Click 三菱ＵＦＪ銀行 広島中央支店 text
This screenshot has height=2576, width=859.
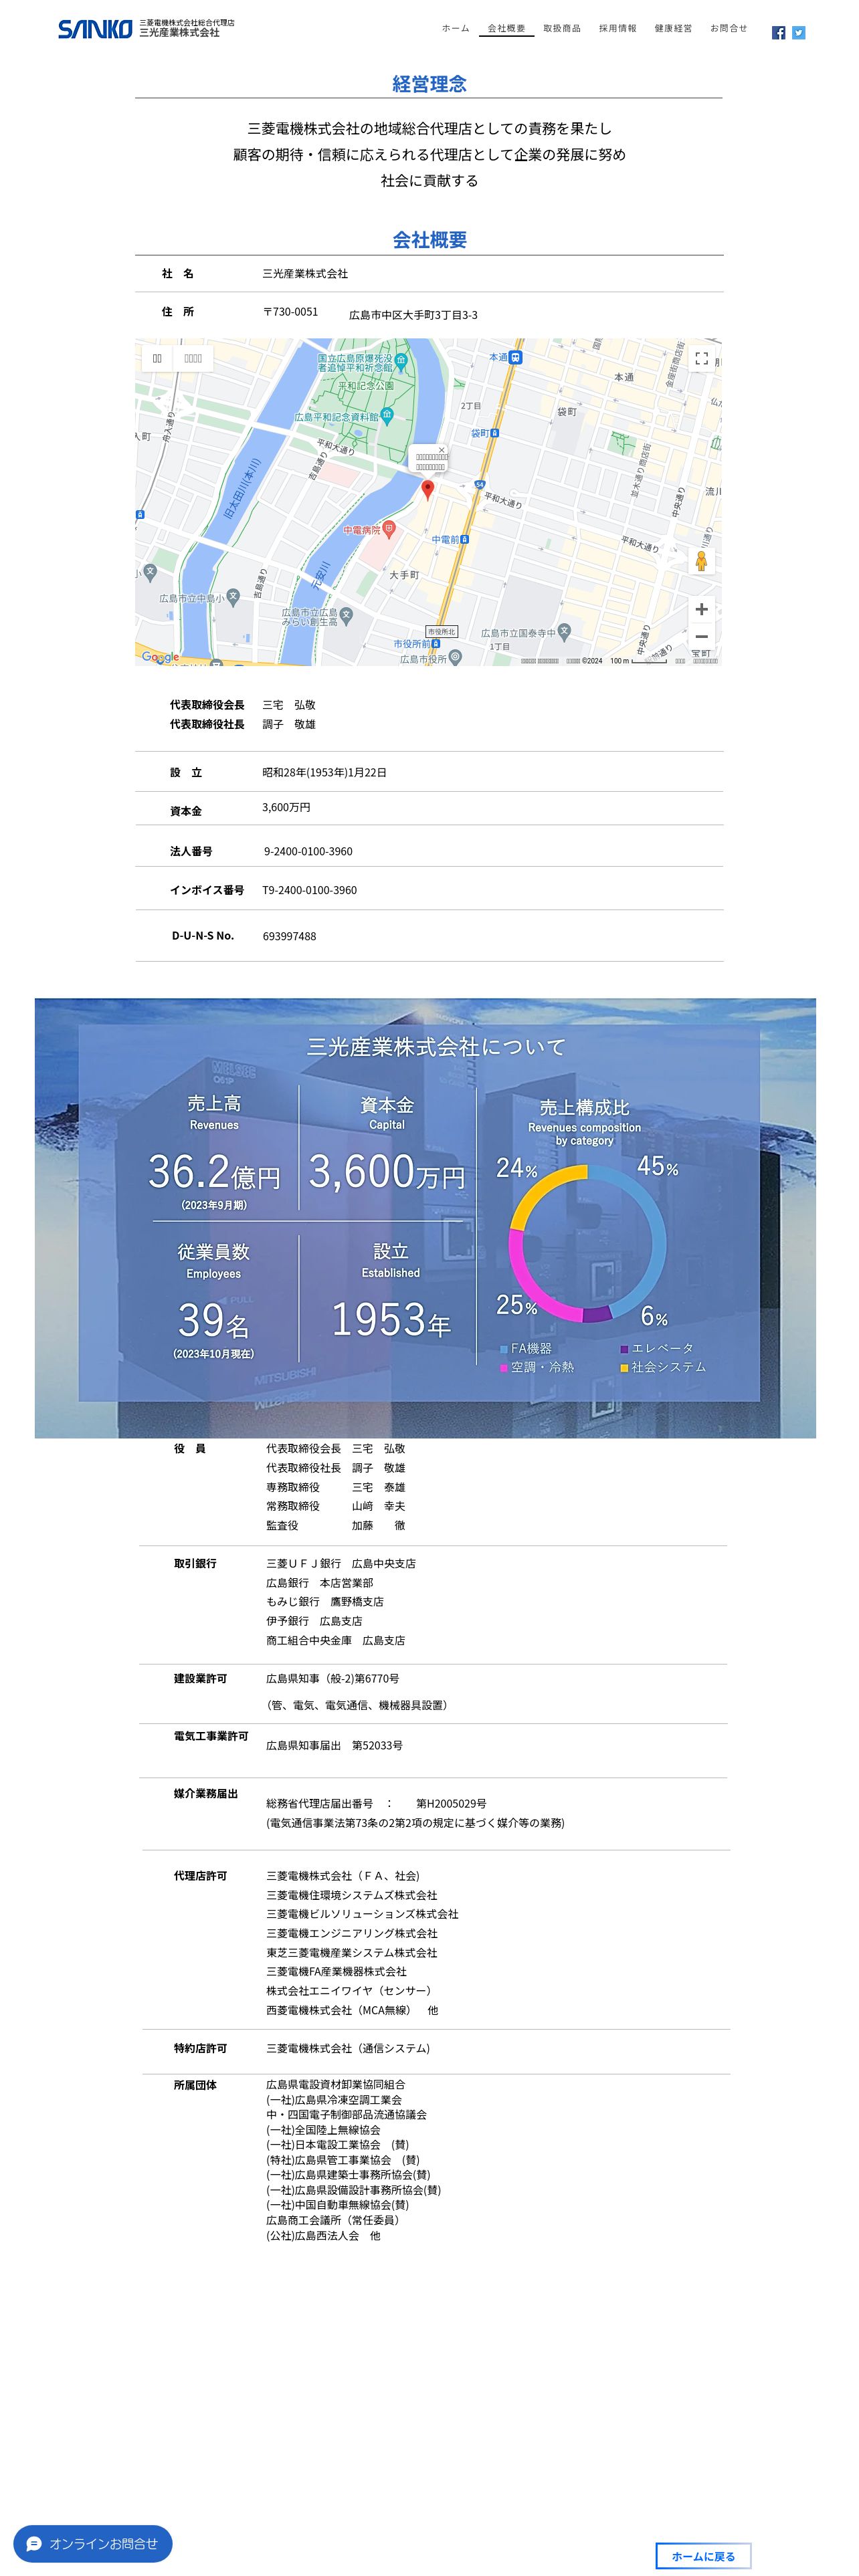(340, 1563)
